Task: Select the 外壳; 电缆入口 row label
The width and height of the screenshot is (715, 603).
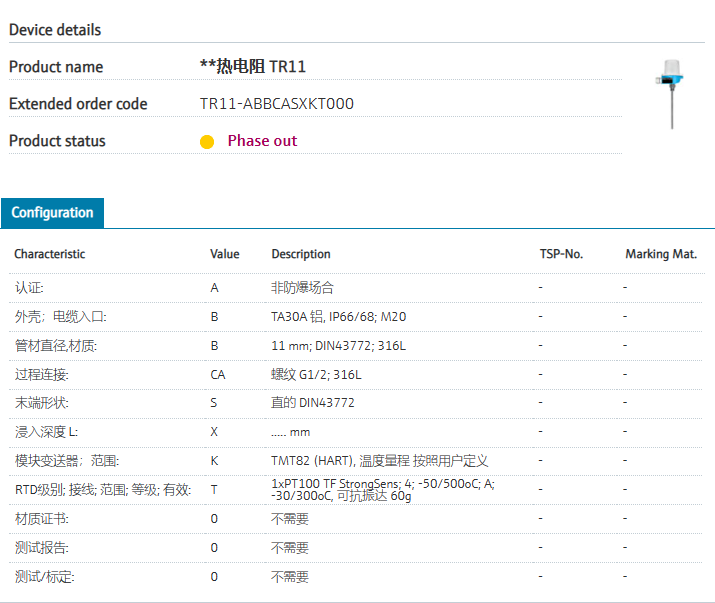Action: [60, 317]
